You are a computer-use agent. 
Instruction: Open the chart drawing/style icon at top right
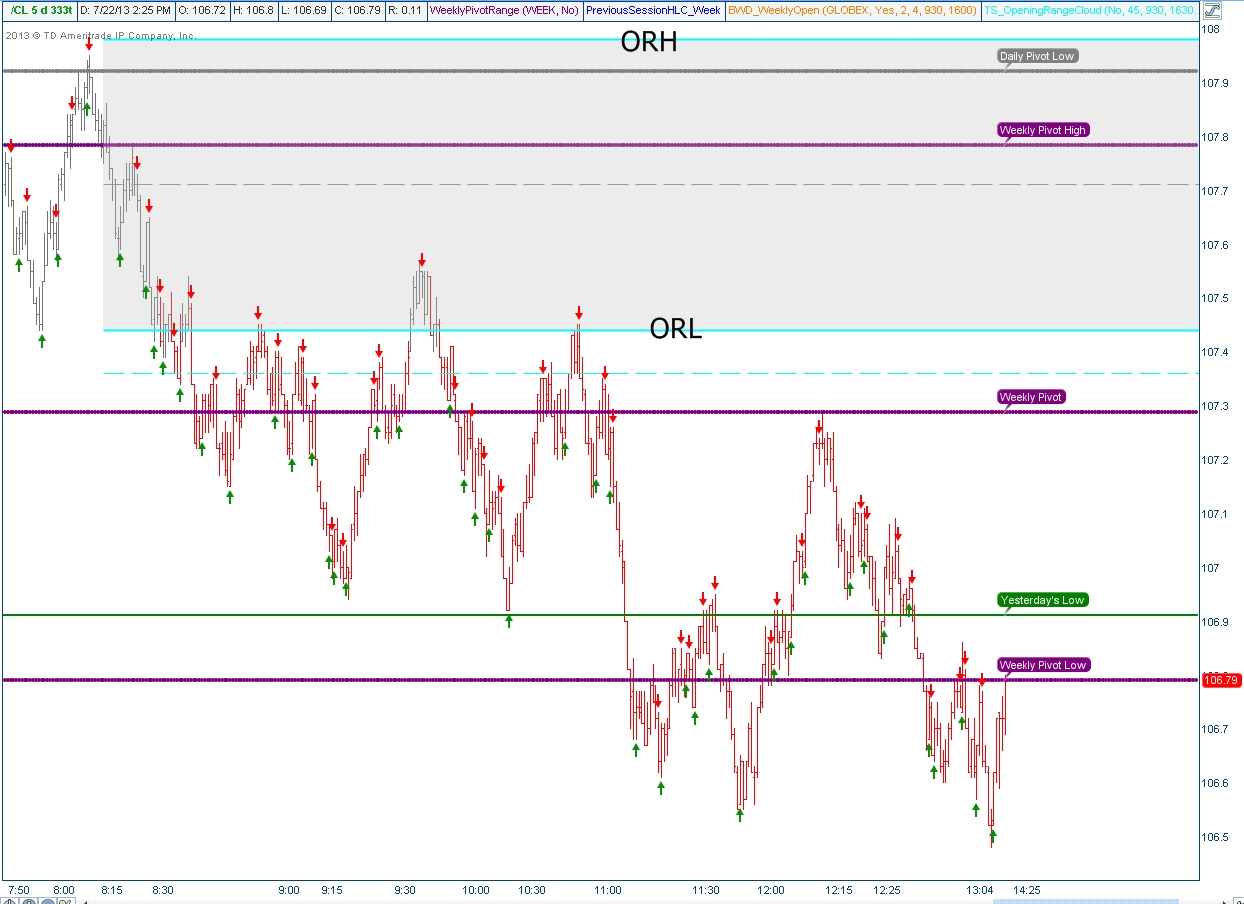point(1211,12)
